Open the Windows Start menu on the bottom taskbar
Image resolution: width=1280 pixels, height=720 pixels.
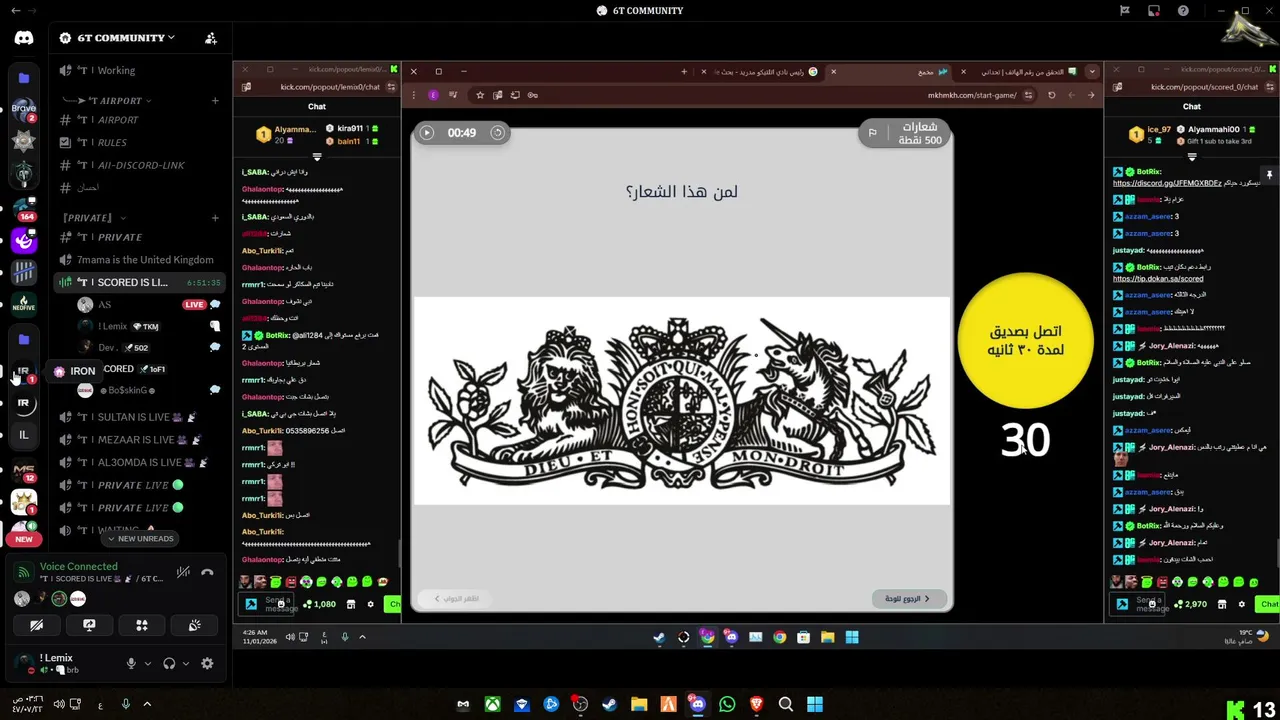pos(815,705)
